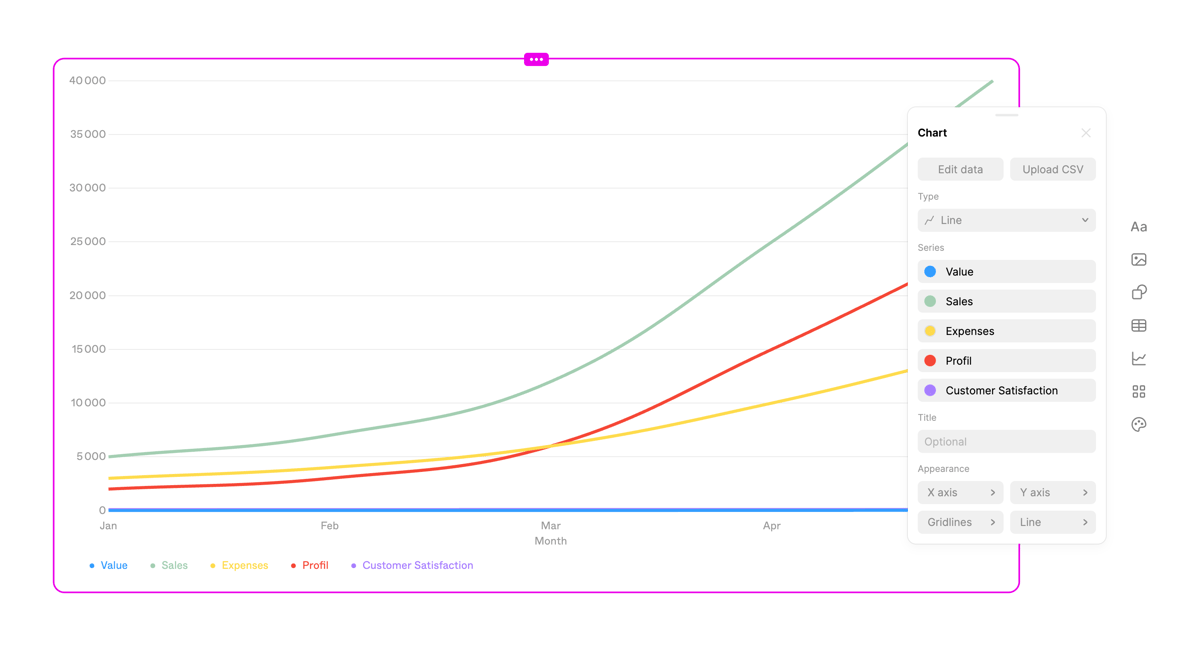
Task: Click the Upload CSV button
Action: click(x=1052, y=169)
